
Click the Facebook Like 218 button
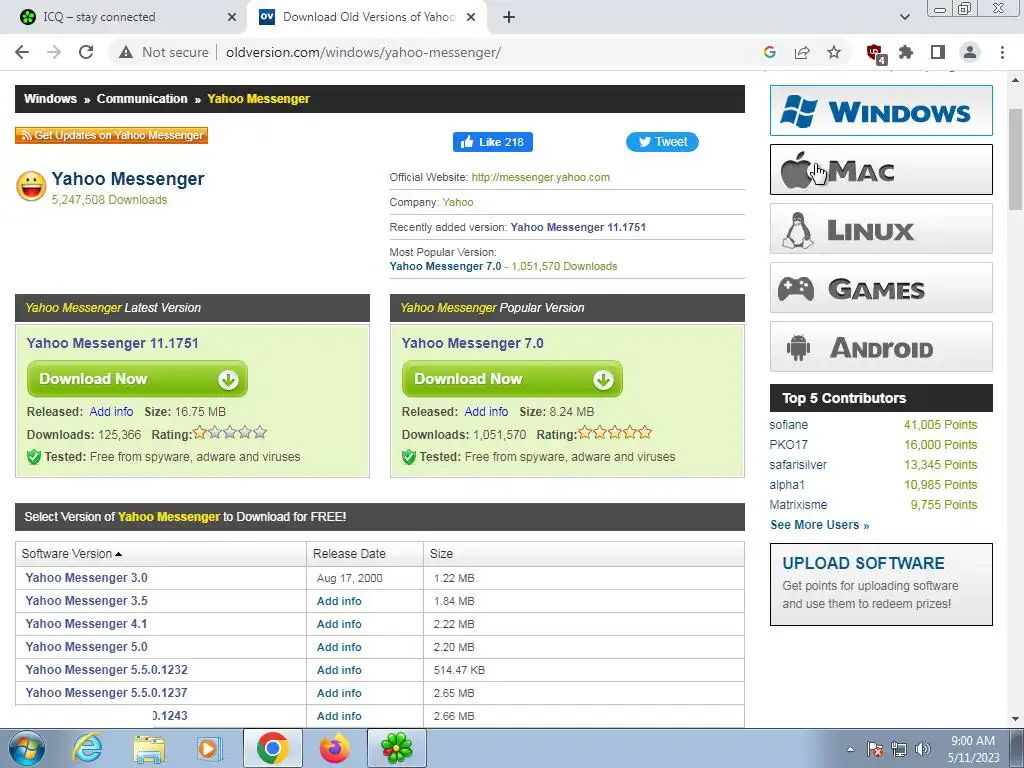click(x=493, y=142)
